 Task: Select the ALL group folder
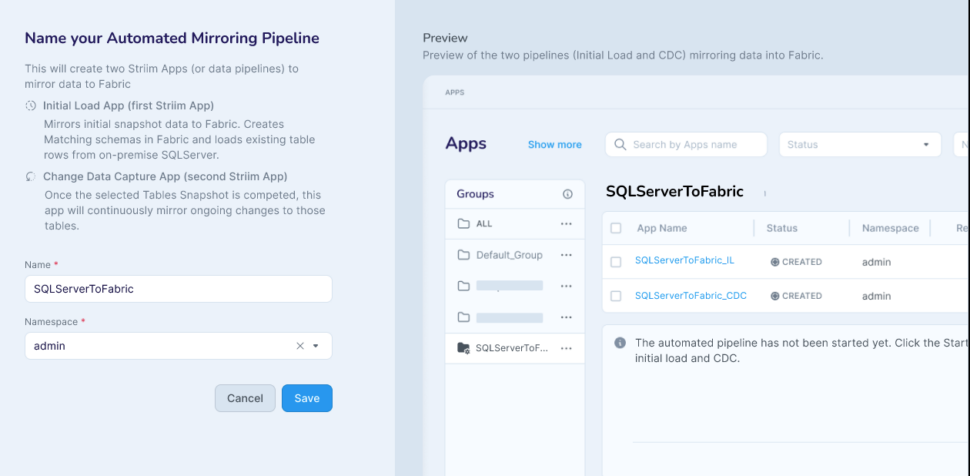pyautogui.click(x=515, y=223)
